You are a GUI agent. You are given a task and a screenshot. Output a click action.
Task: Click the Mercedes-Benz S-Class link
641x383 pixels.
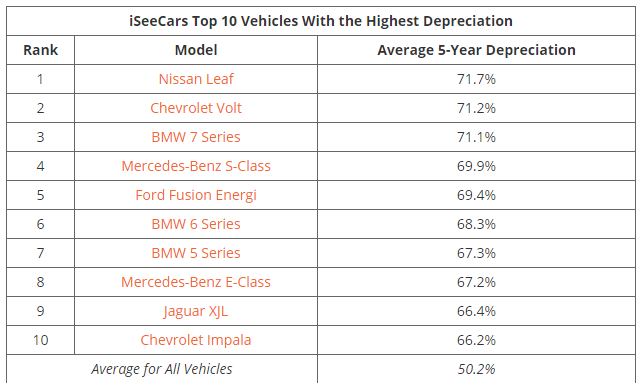[196, 166]
